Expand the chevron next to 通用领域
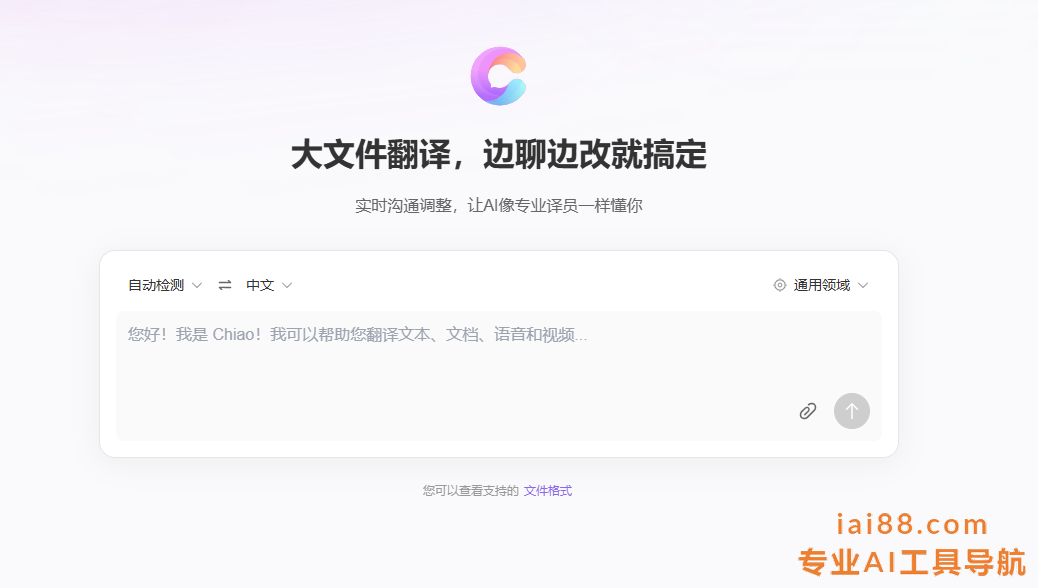This screenshot has width=1038, height=588. [x=863, y=285]
